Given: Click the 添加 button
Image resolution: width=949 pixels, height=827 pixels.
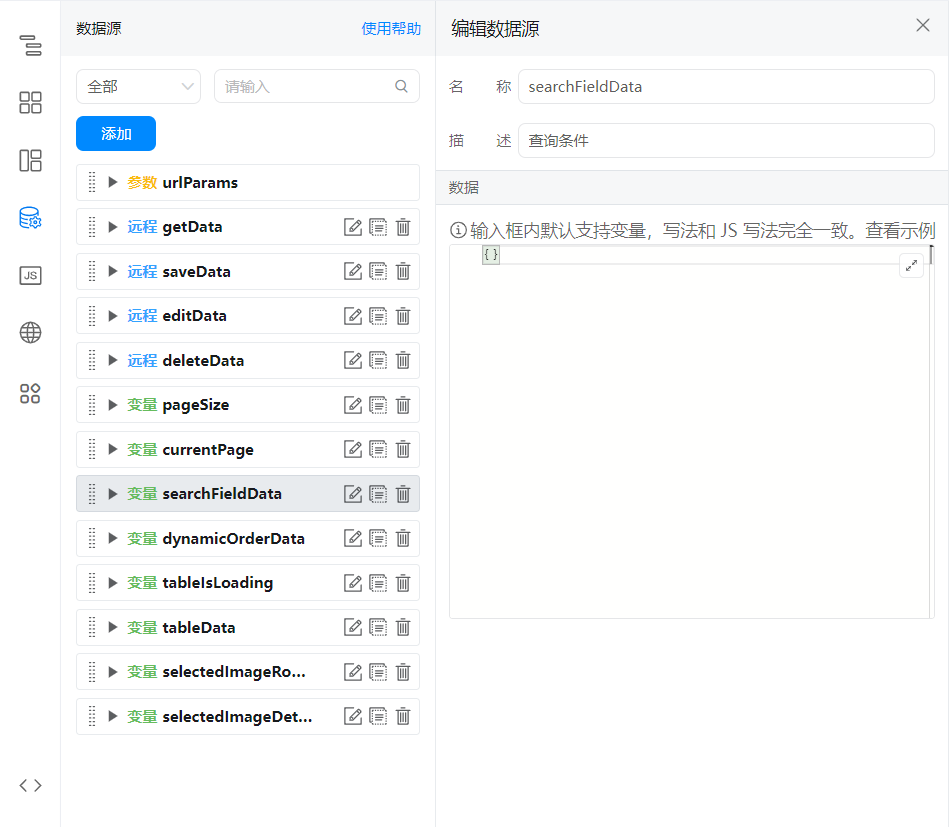Looking at the screenshot, I should 116,134.
